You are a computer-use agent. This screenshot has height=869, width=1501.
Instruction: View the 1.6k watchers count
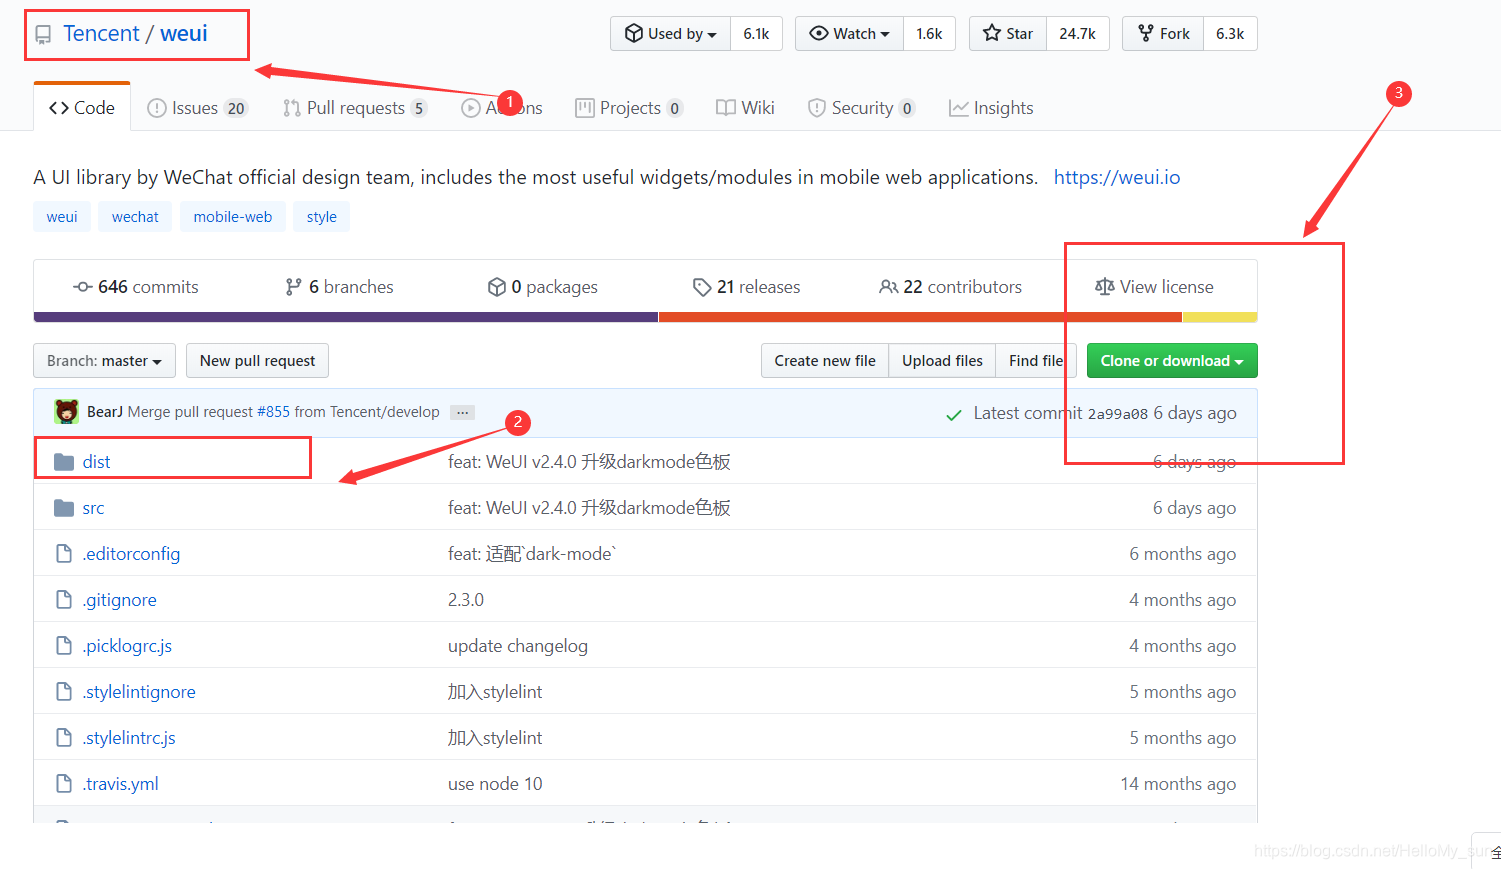click(929, 33)
